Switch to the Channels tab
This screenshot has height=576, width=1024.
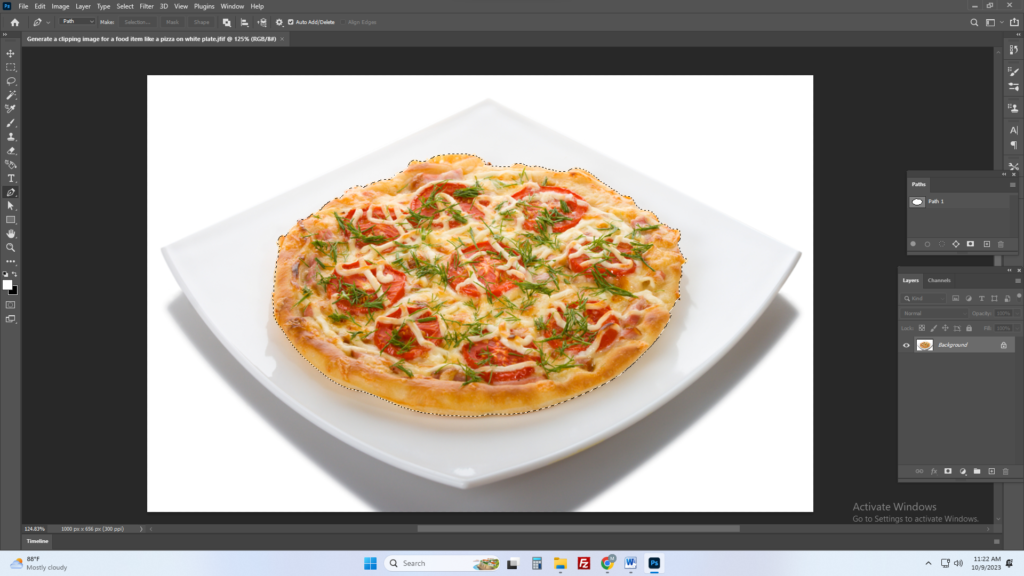(939, 280)
